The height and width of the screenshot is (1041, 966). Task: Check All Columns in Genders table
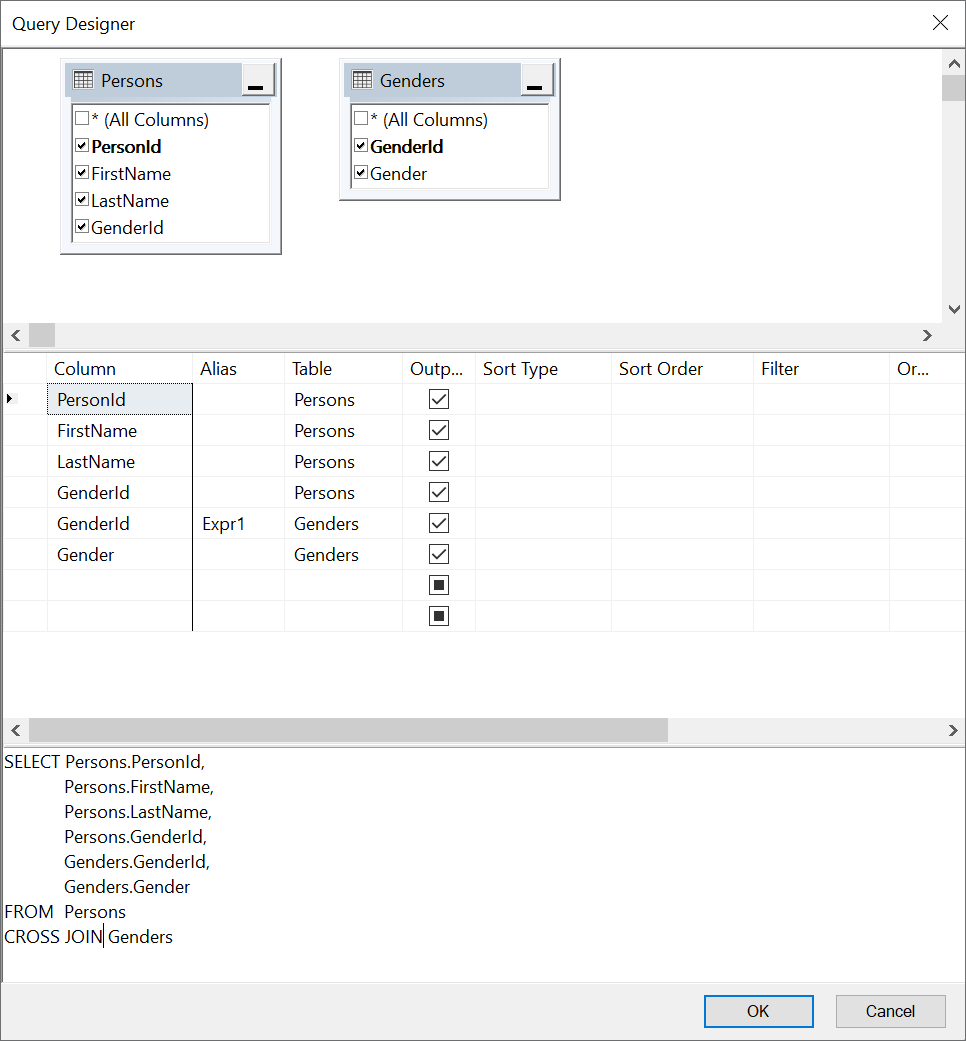[361, 119]
